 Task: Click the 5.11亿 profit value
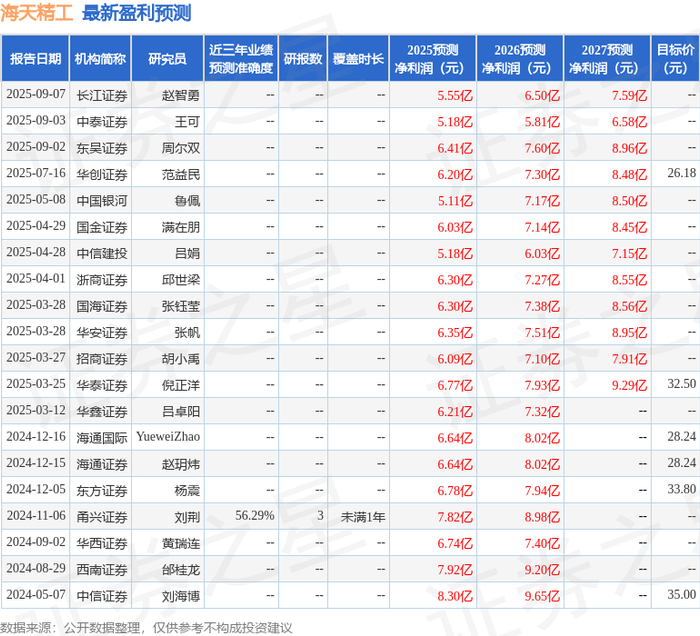point(454,200)
